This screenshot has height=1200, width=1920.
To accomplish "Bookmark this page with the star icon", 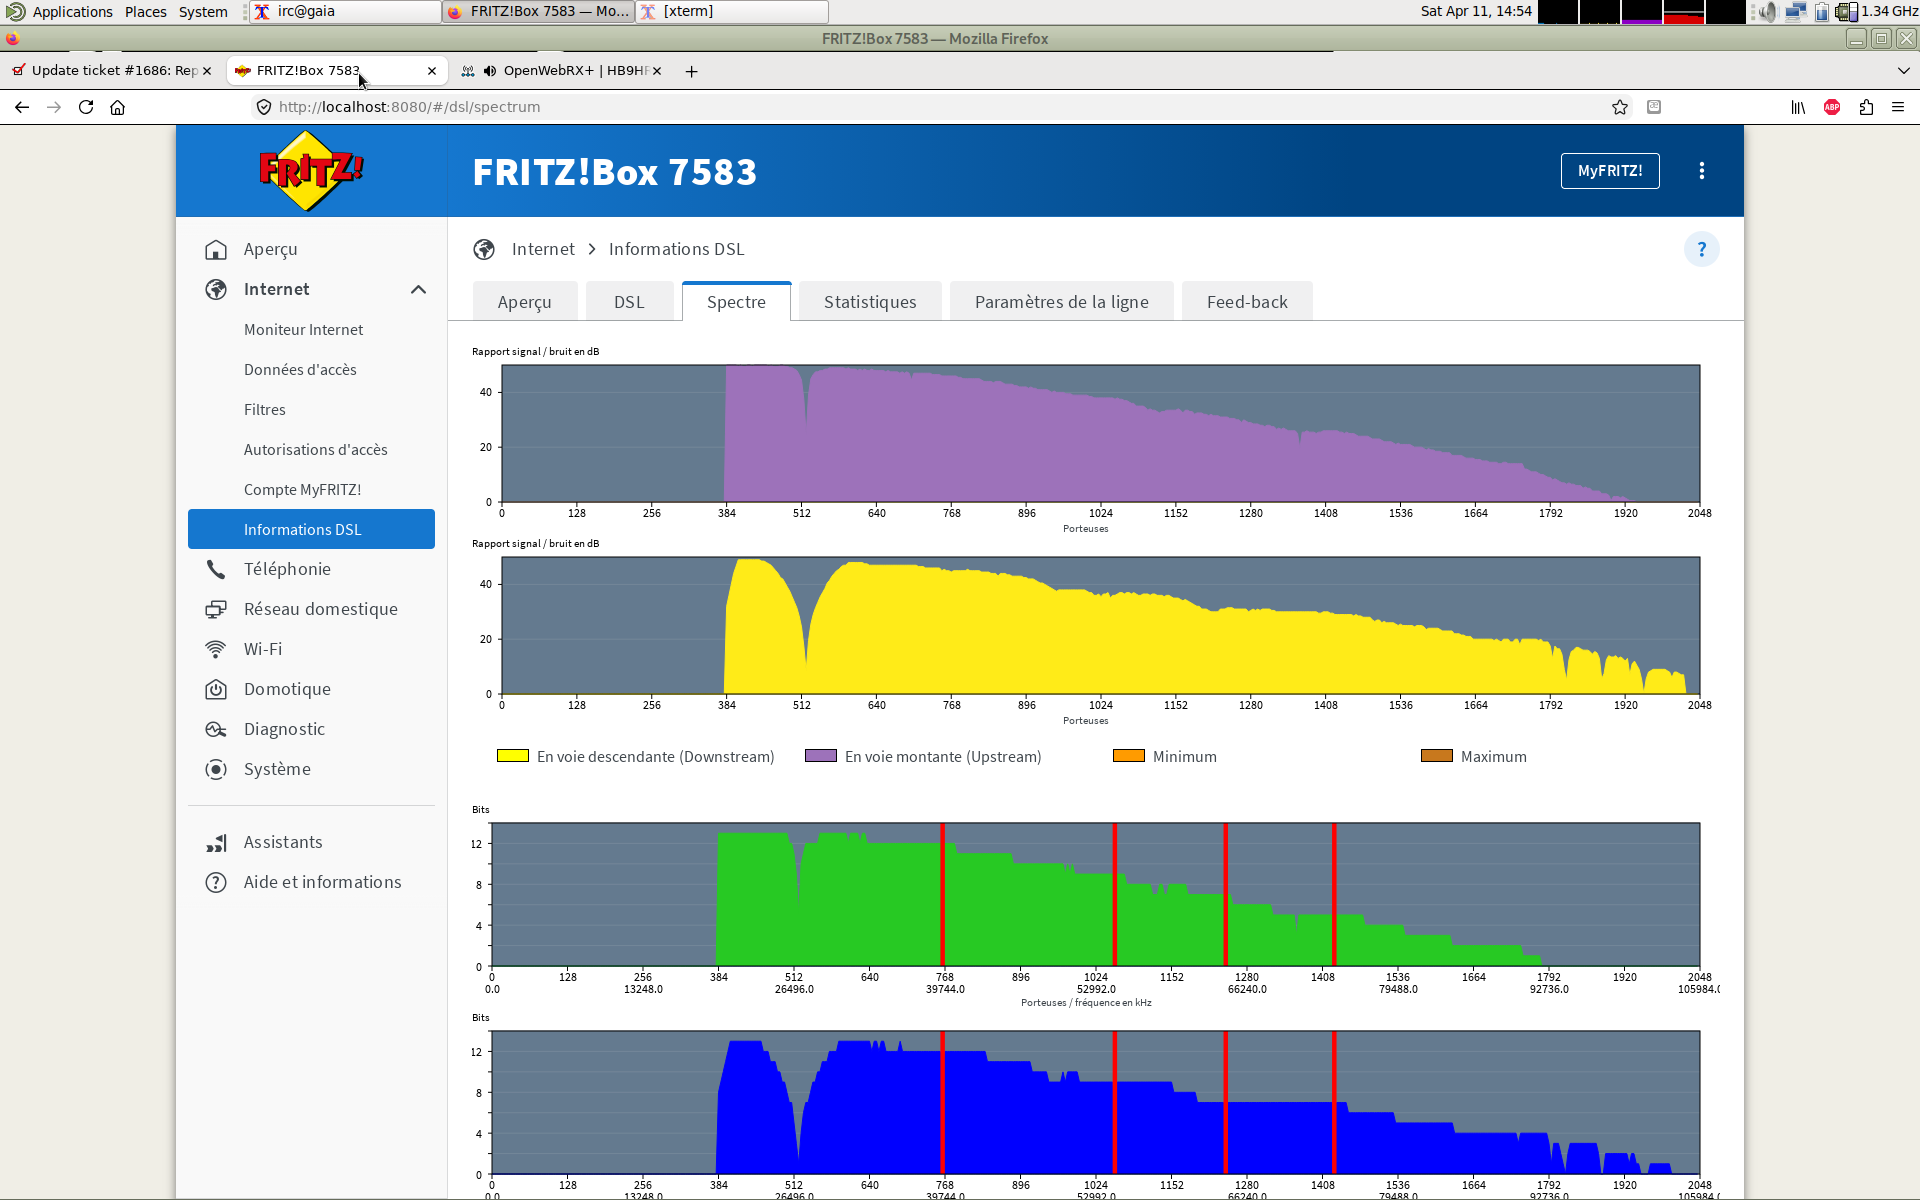I will [x=1620, y=107].
